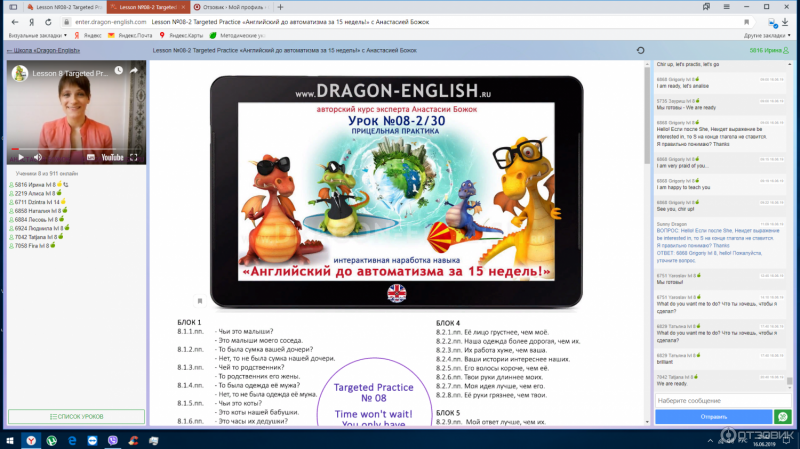Switch to the Отзовик profile tab

click(x=231, y=7)
